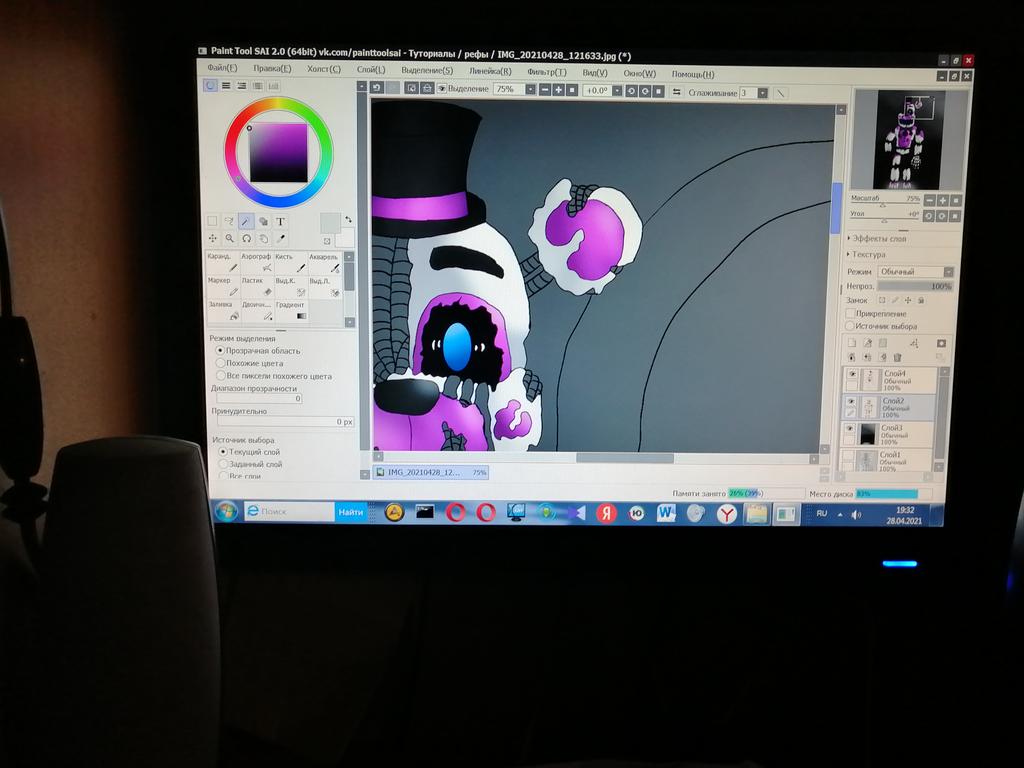
Task: Select the Градиент gradient tool
Action: click(291, 311)
